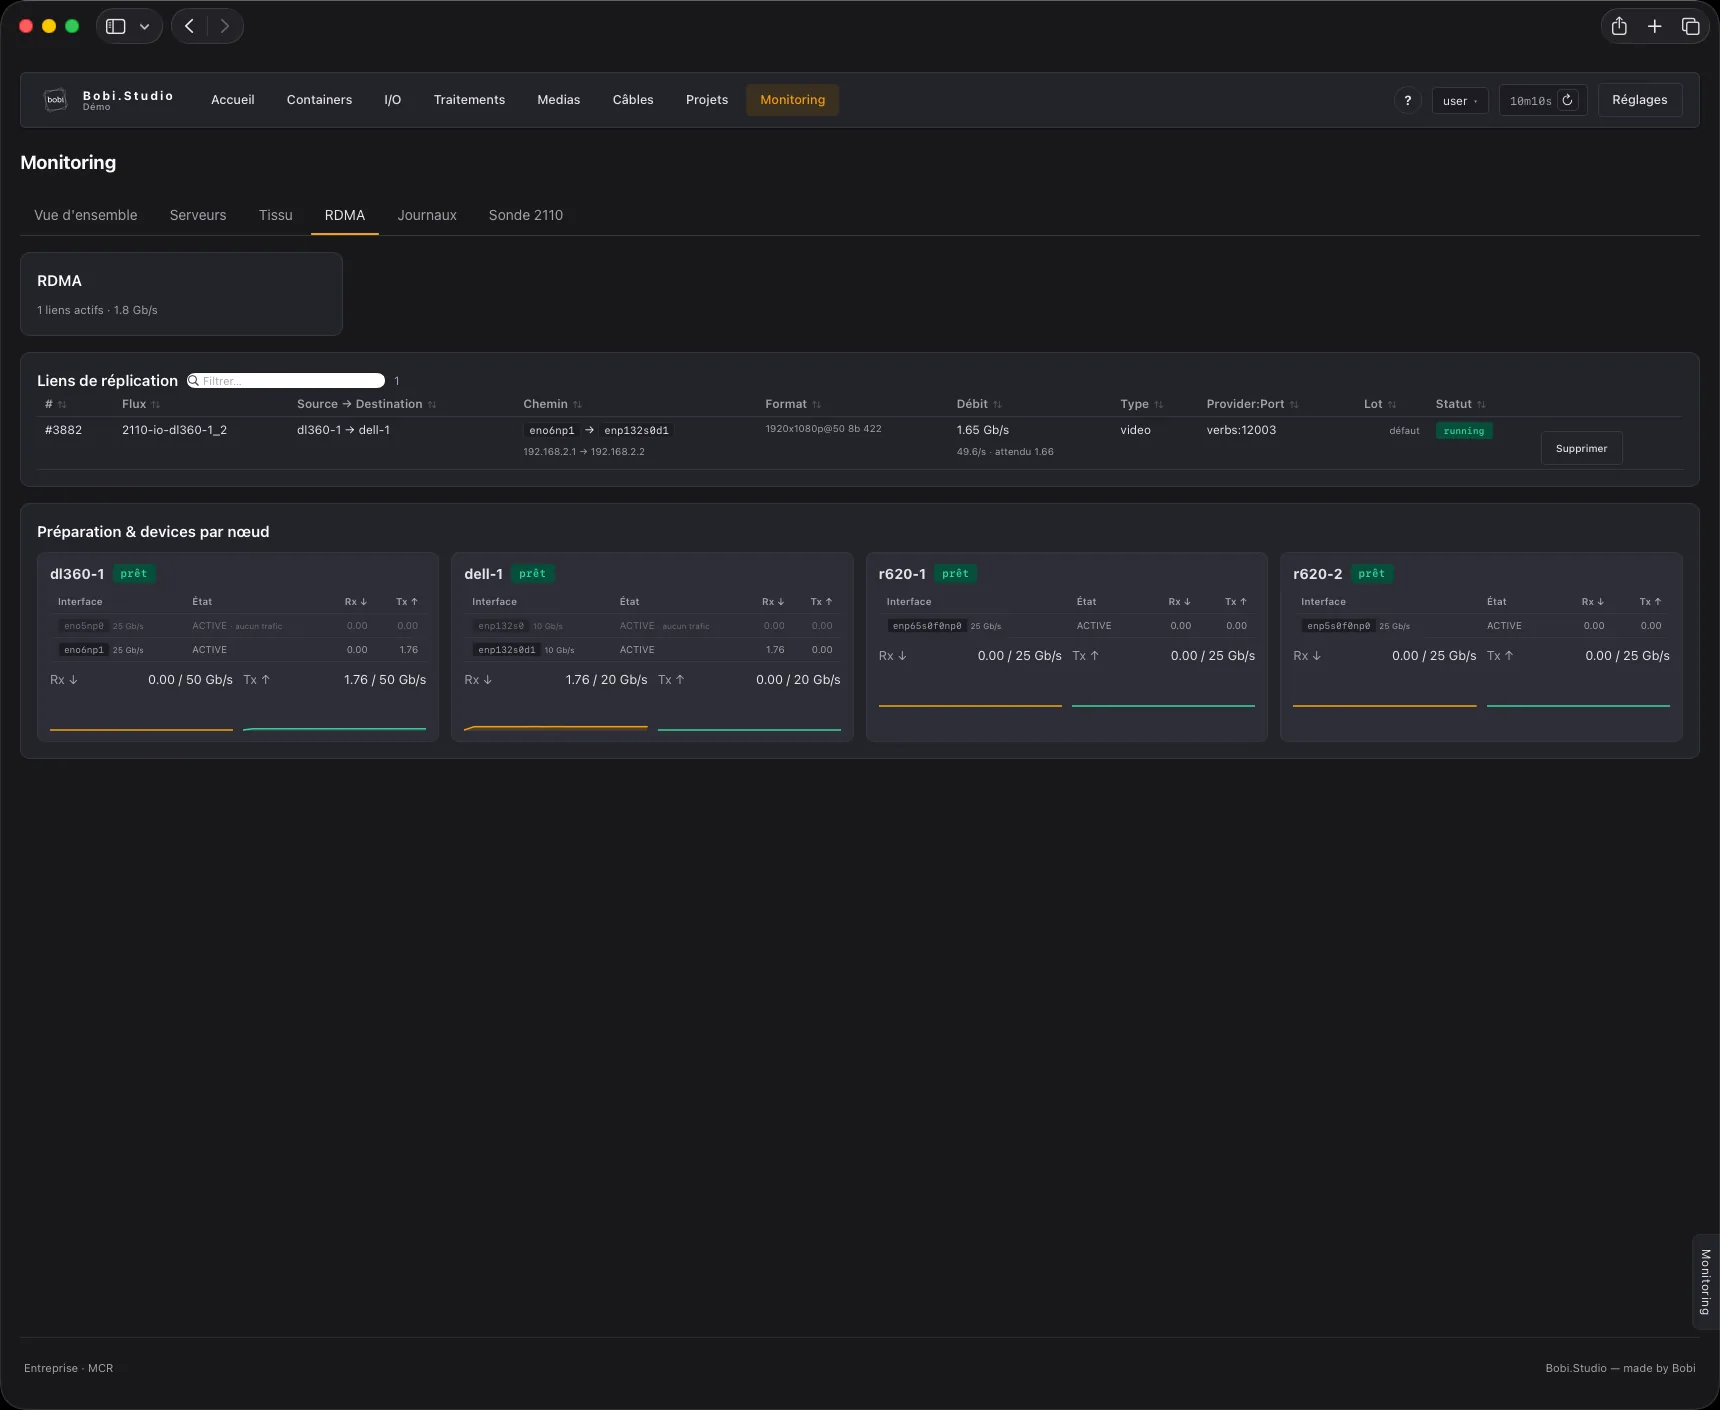Open a new tab with plus icon

[x=1655, y=26]
